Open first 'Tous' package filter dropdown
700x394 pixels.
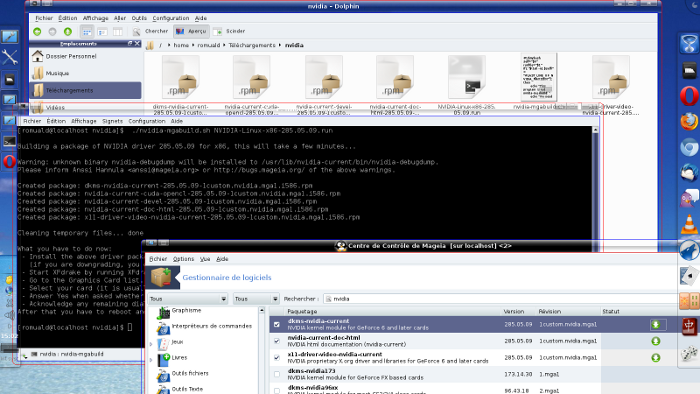click(188, 299)
